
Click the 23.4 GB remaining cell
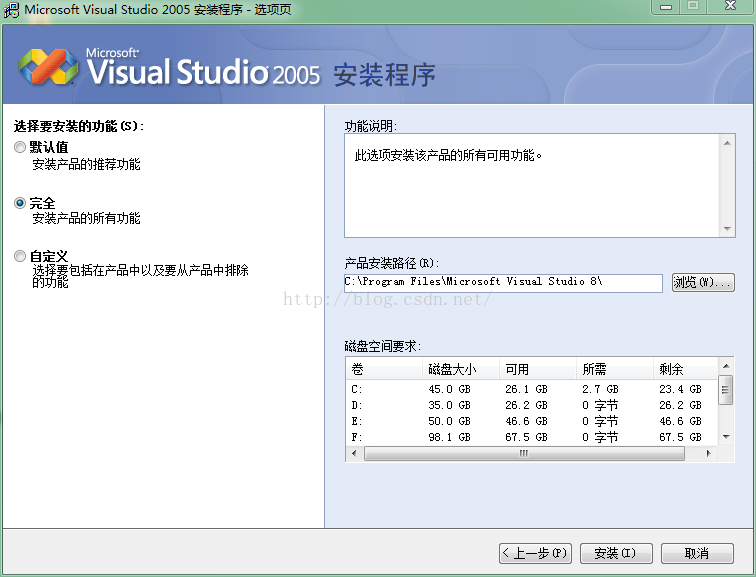680,389
